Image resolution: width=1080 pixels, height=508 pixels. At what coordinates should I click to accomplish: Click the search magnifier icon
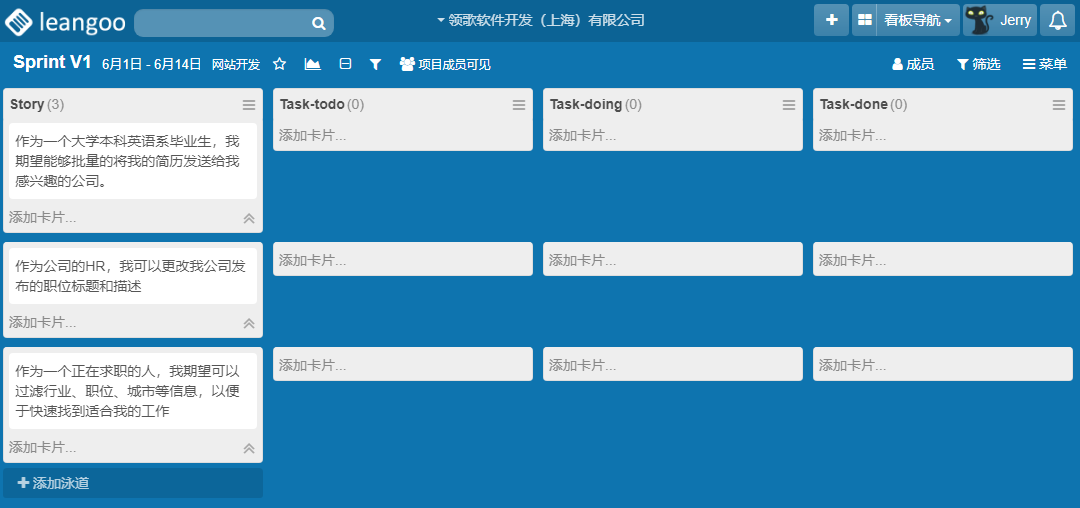tap(318, 23)
